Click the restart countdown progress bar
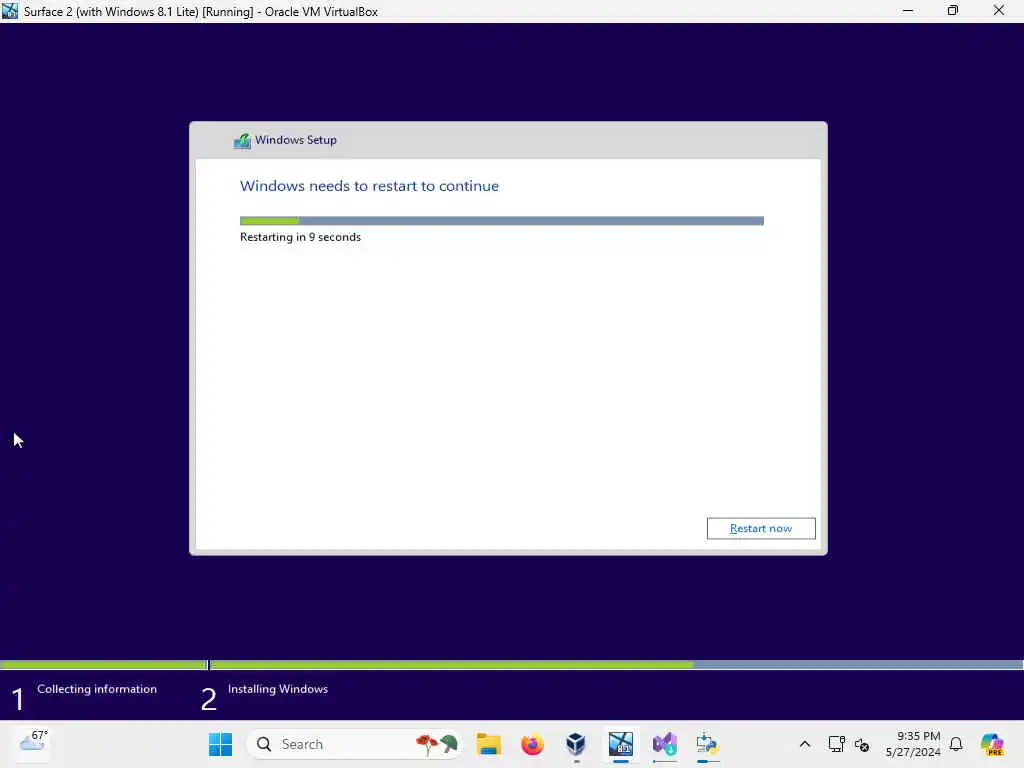The height and width of the screenshot is (768, 1024). click(502, 221)
